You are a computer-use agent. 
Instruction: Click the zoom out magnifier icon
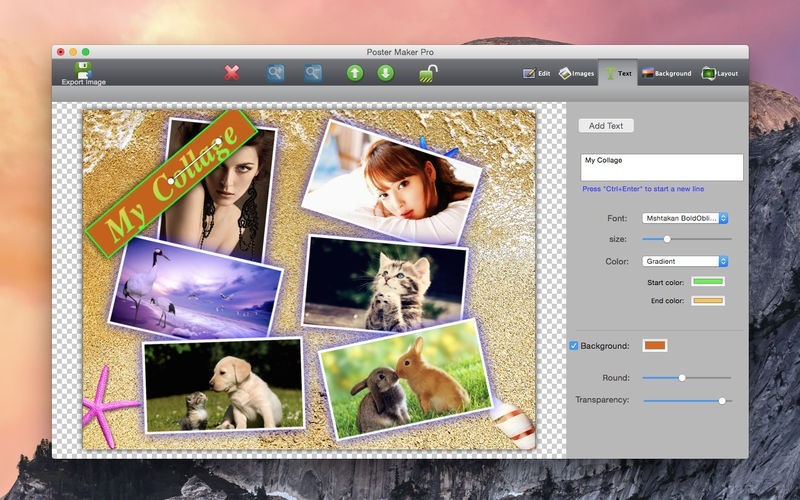[x=313, y=72]
